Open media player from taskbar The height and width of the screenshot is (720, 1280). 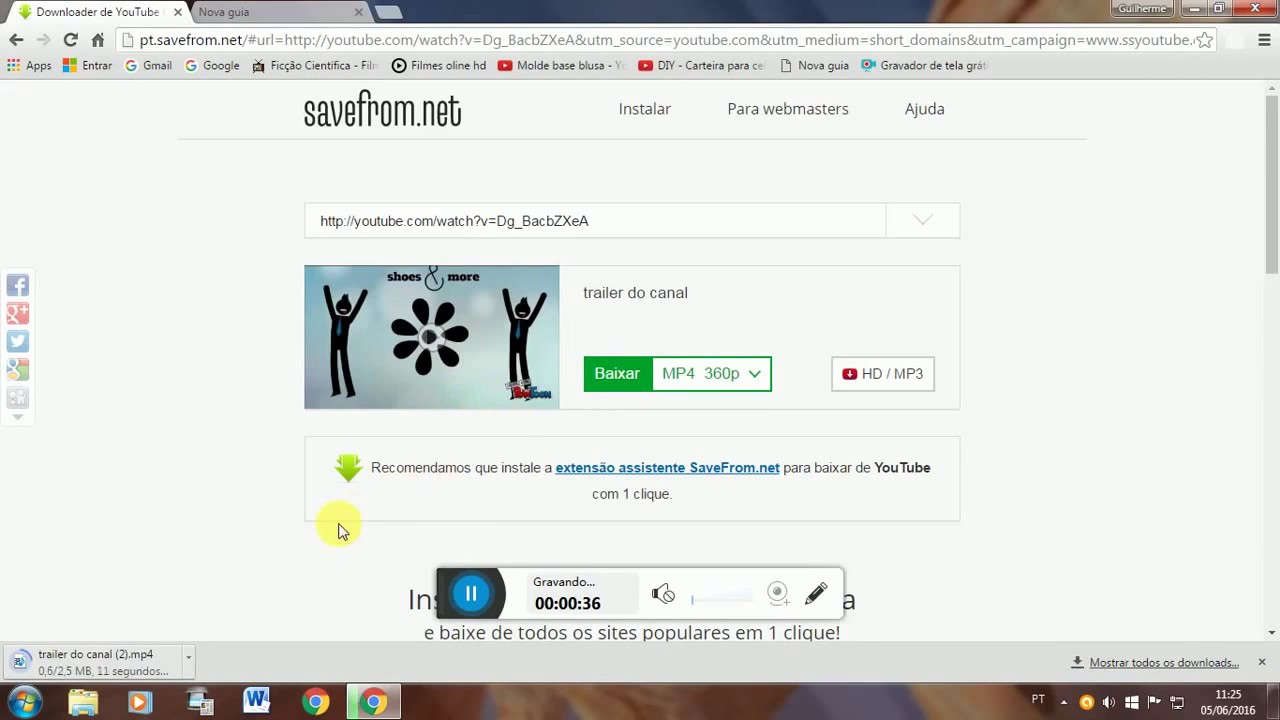(x=139, y=702)
